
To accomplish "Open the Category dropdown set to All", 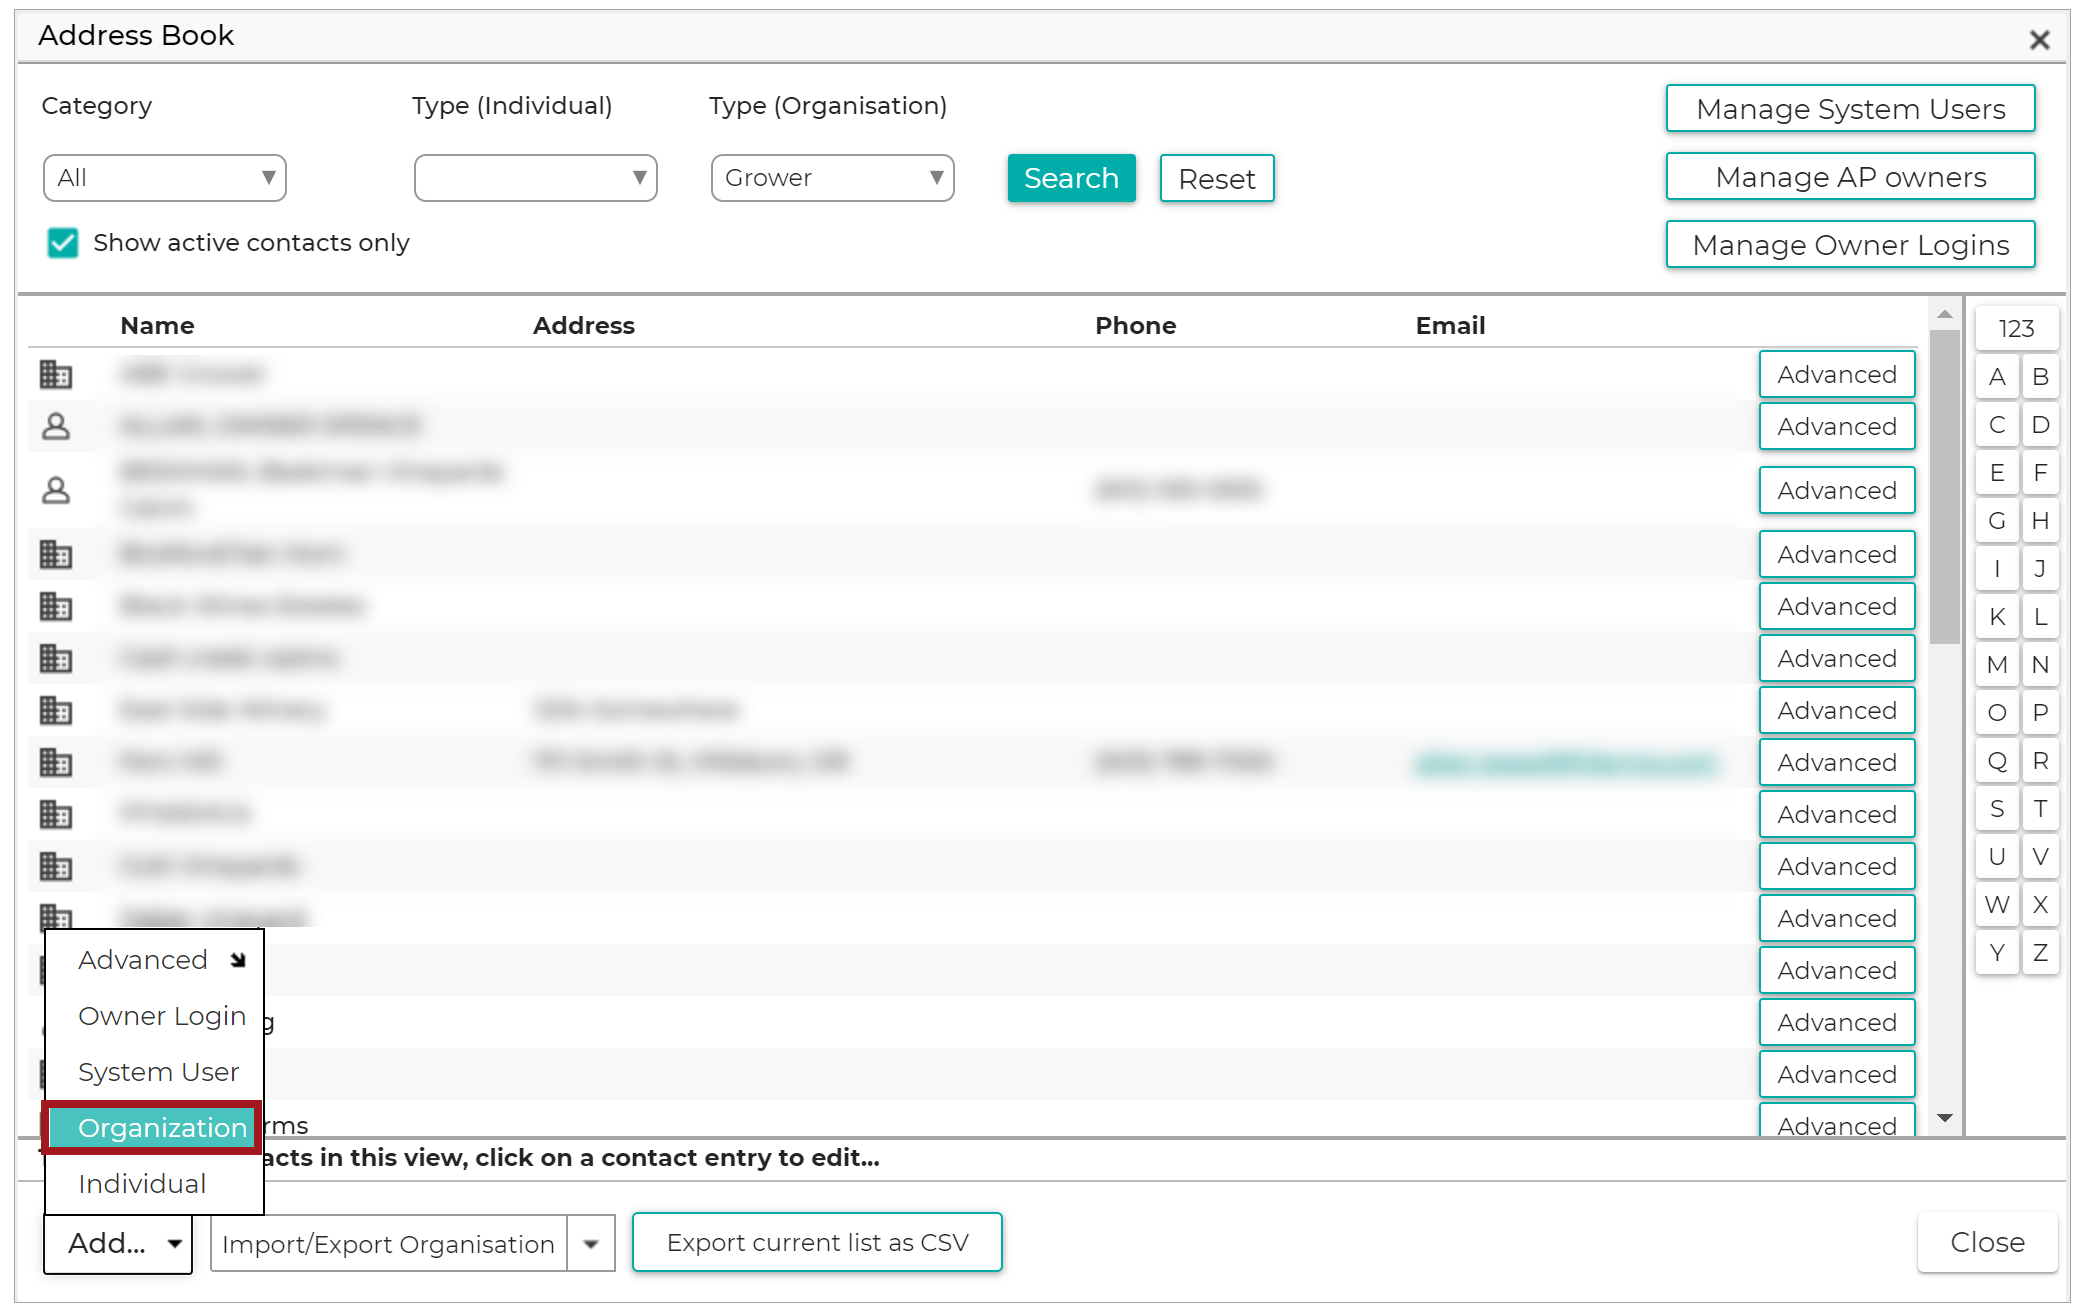I will point(165,178).
